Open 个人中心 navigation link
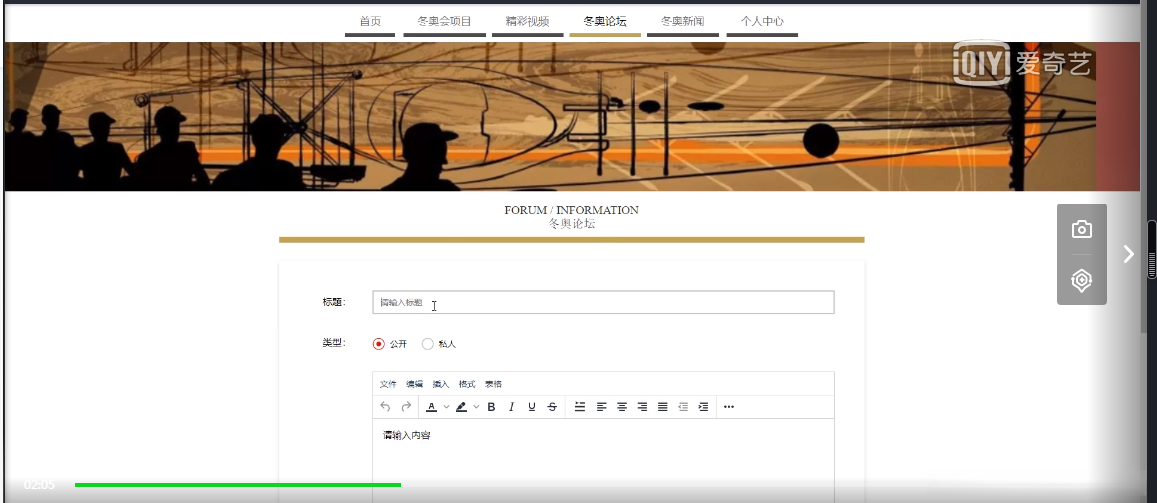Viewport: 1157px width, 503px height. point(762,21)
